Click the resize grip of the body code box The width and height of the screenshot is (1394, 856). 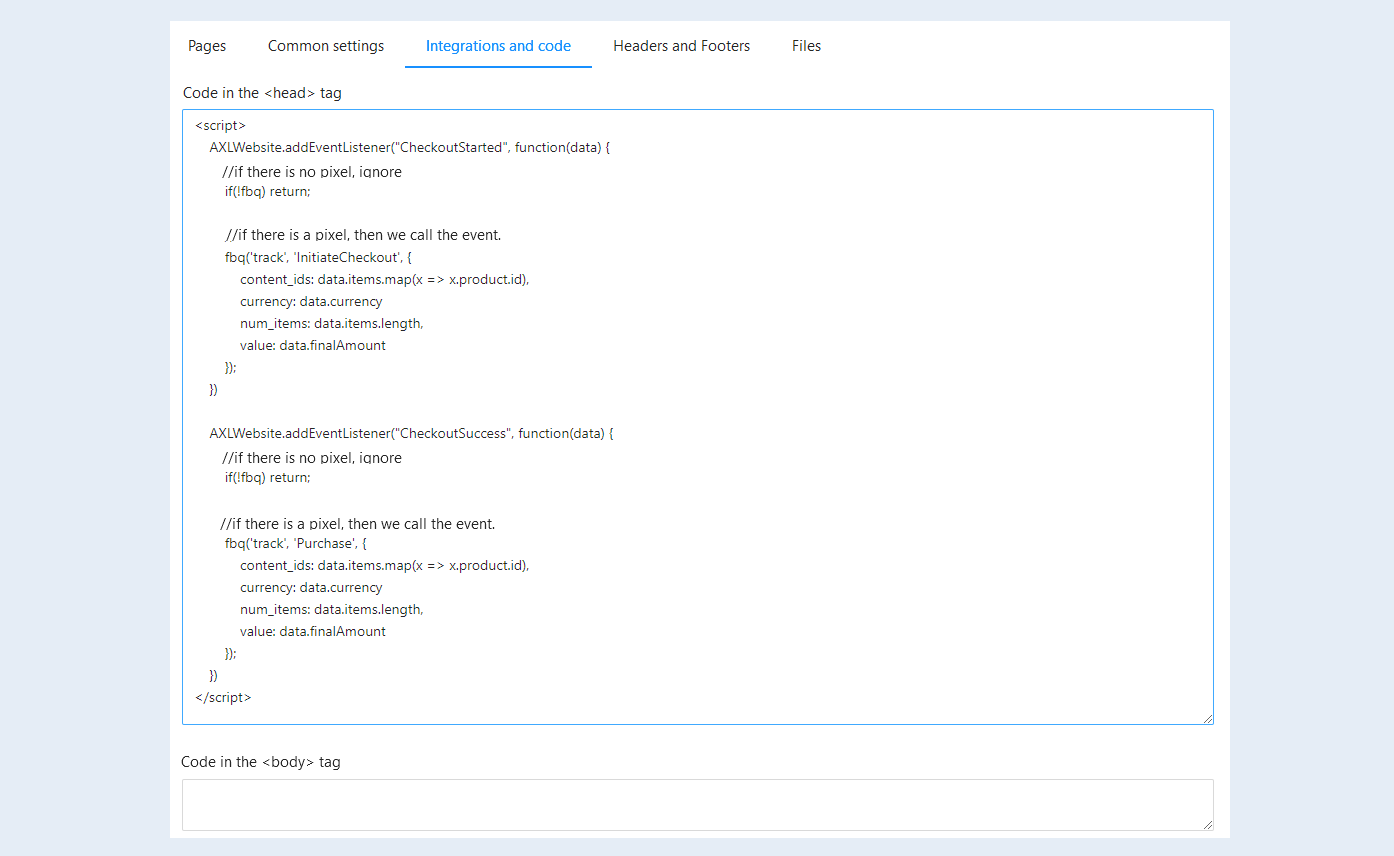(1208, 824)
